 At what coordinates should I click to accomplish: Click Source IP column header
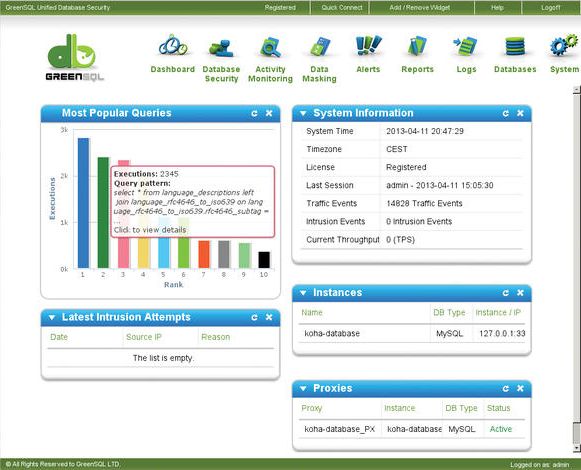[144, 337]
